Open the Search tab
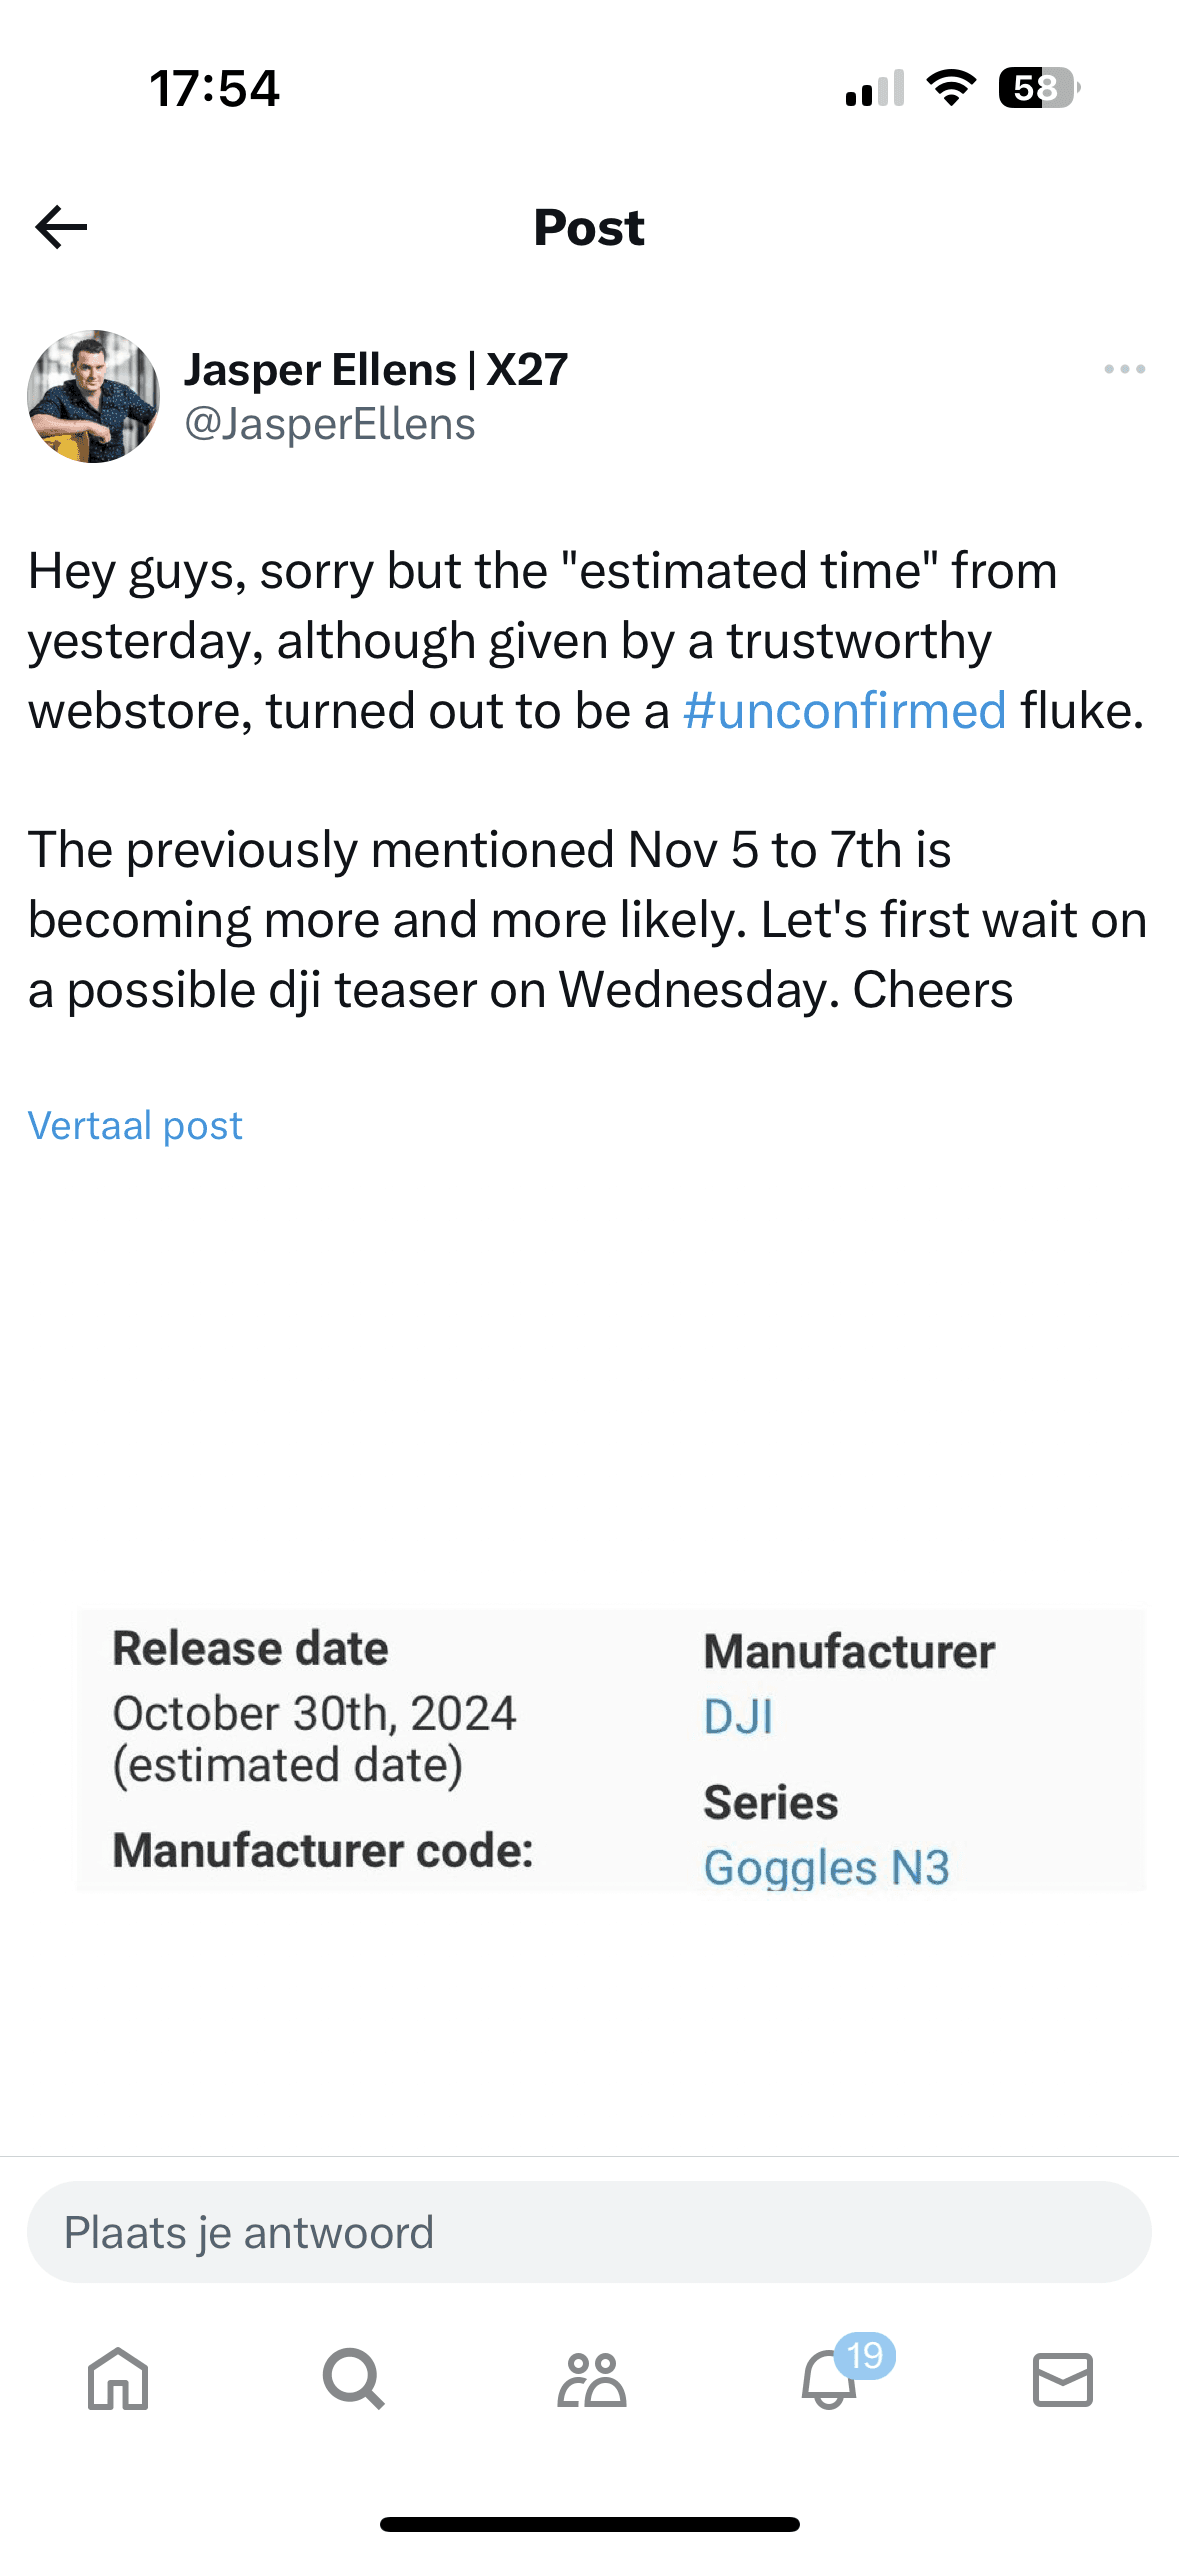Viewport: 1179px width, 2556px height. pyautogui.click(x=353, y=2378)
